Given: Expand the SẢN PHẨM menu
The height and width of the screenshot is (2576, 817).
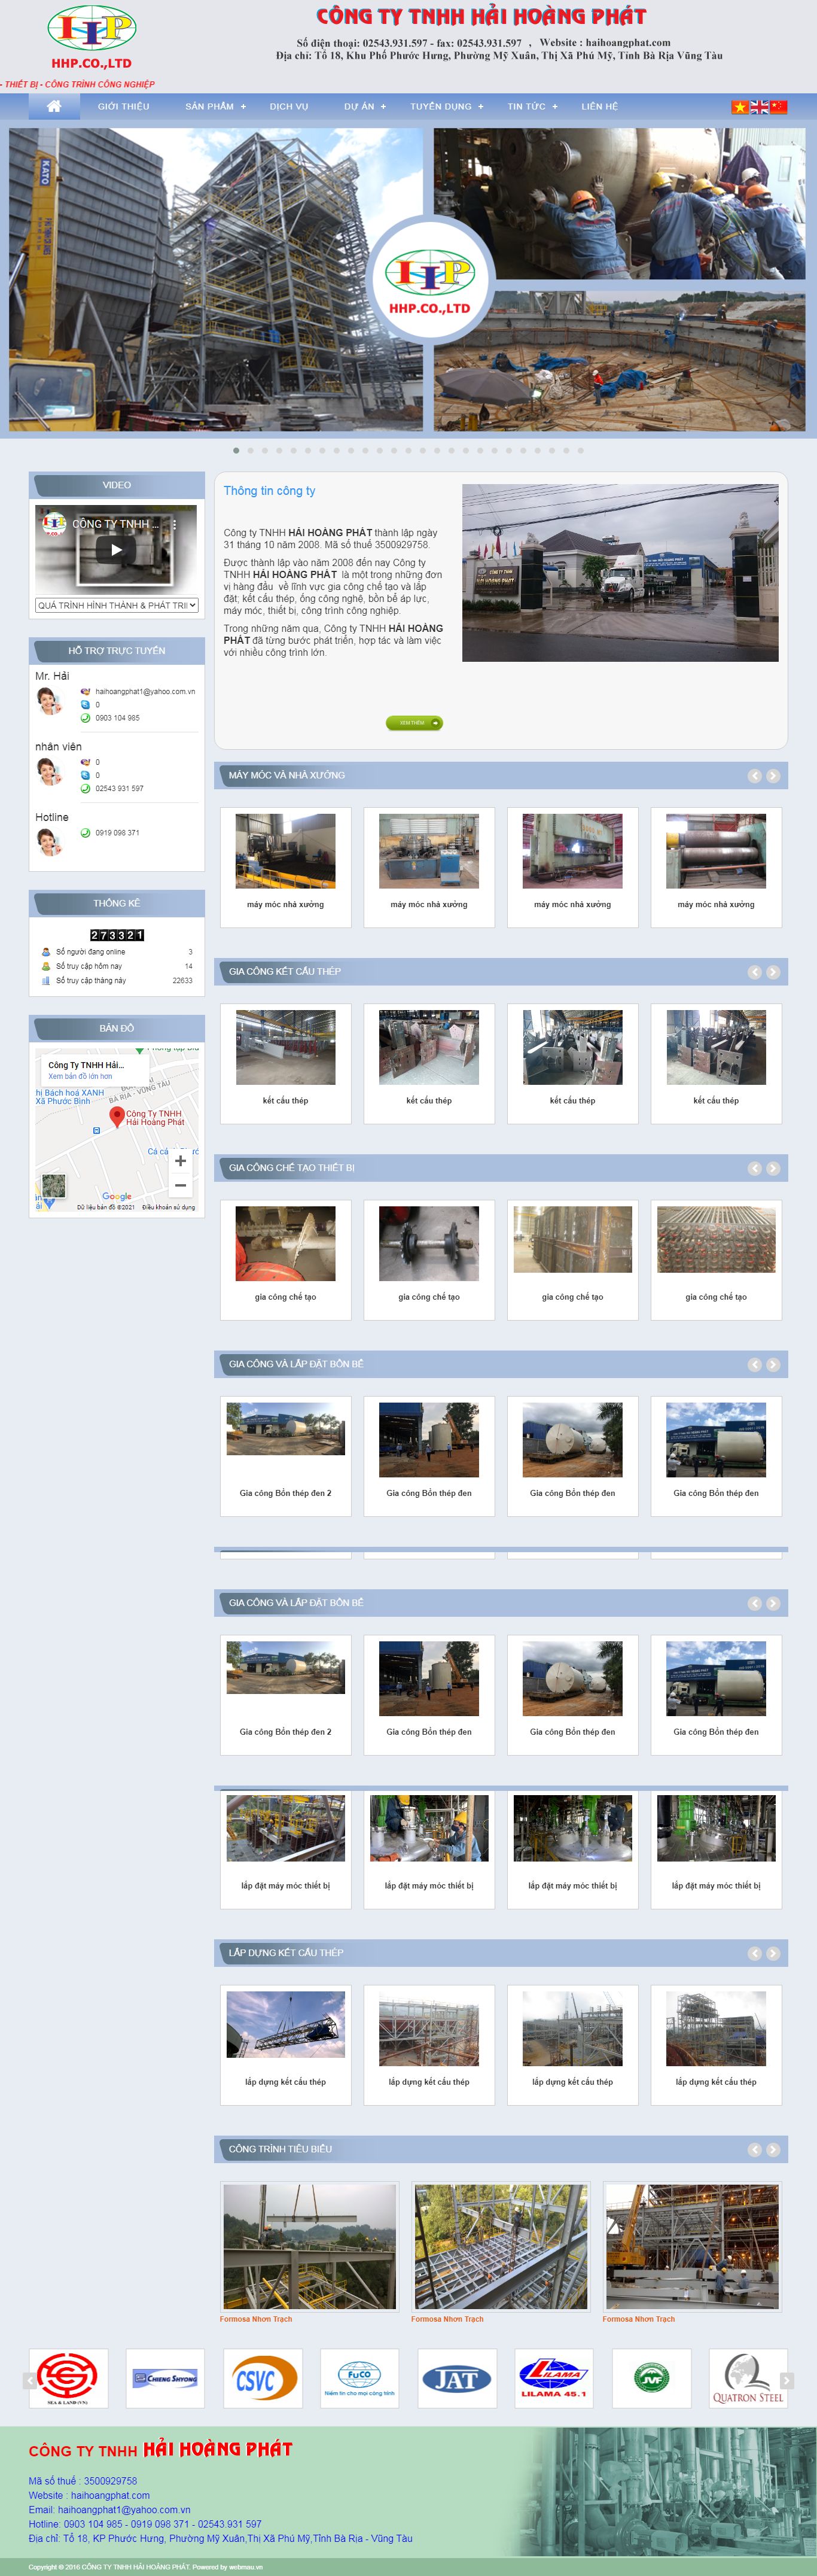Looking at the screenshot, I should point(215,106).
